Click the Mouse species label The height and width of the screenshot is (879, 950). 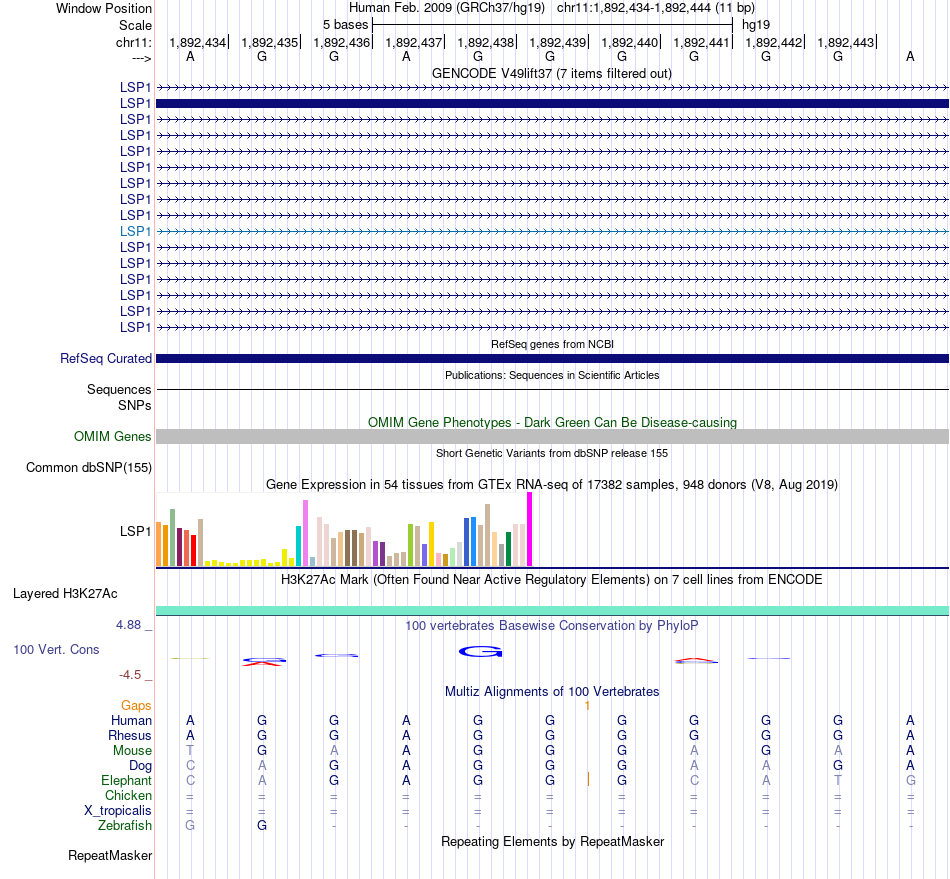[x=132, y=751]
